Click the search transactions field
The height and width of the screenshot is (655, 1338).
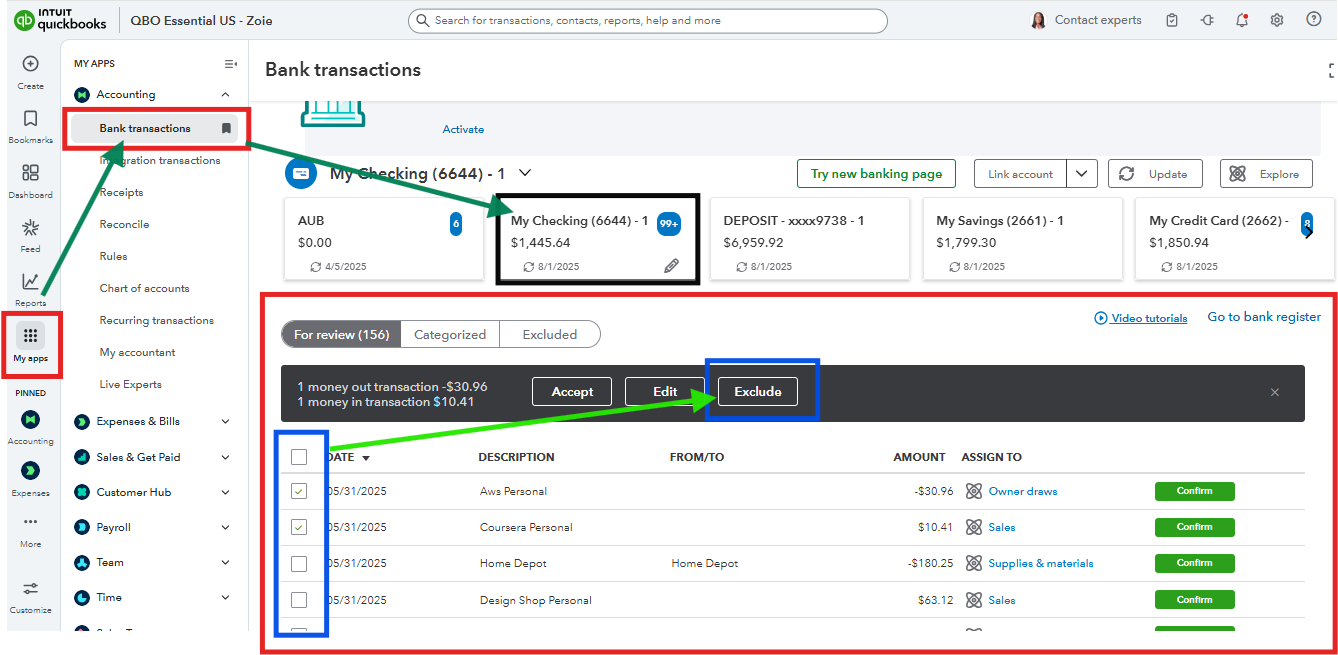point(647,20)
